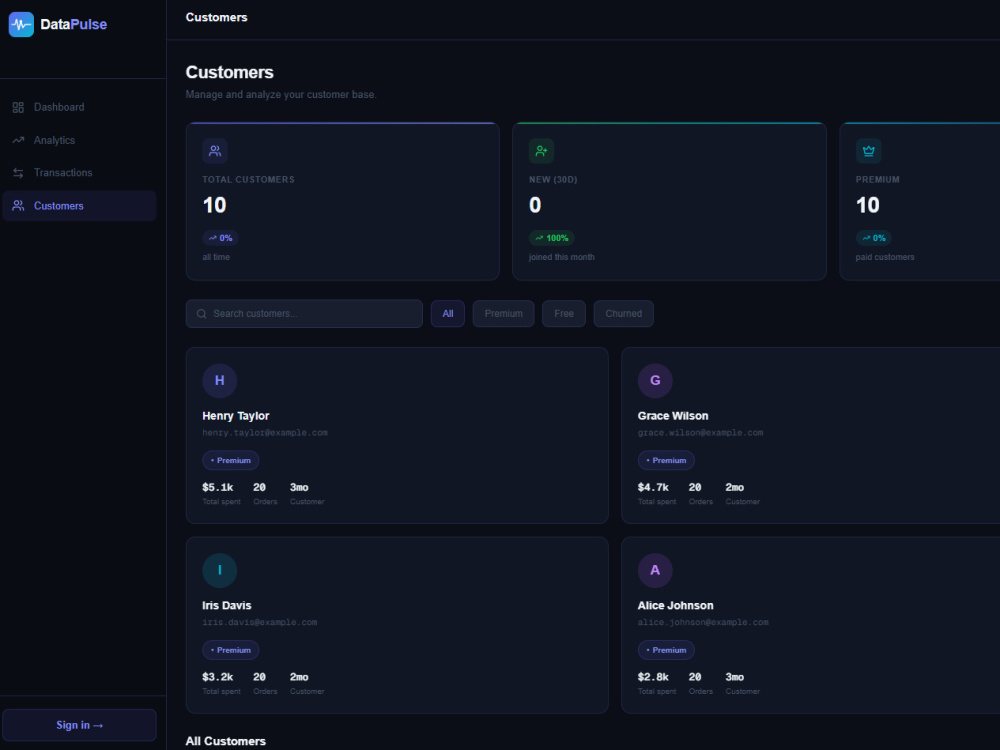Click Henry Taylor's H avatar
This screenshot has height=750, width=1000.
pyautogui.click(x=219, y=381)
